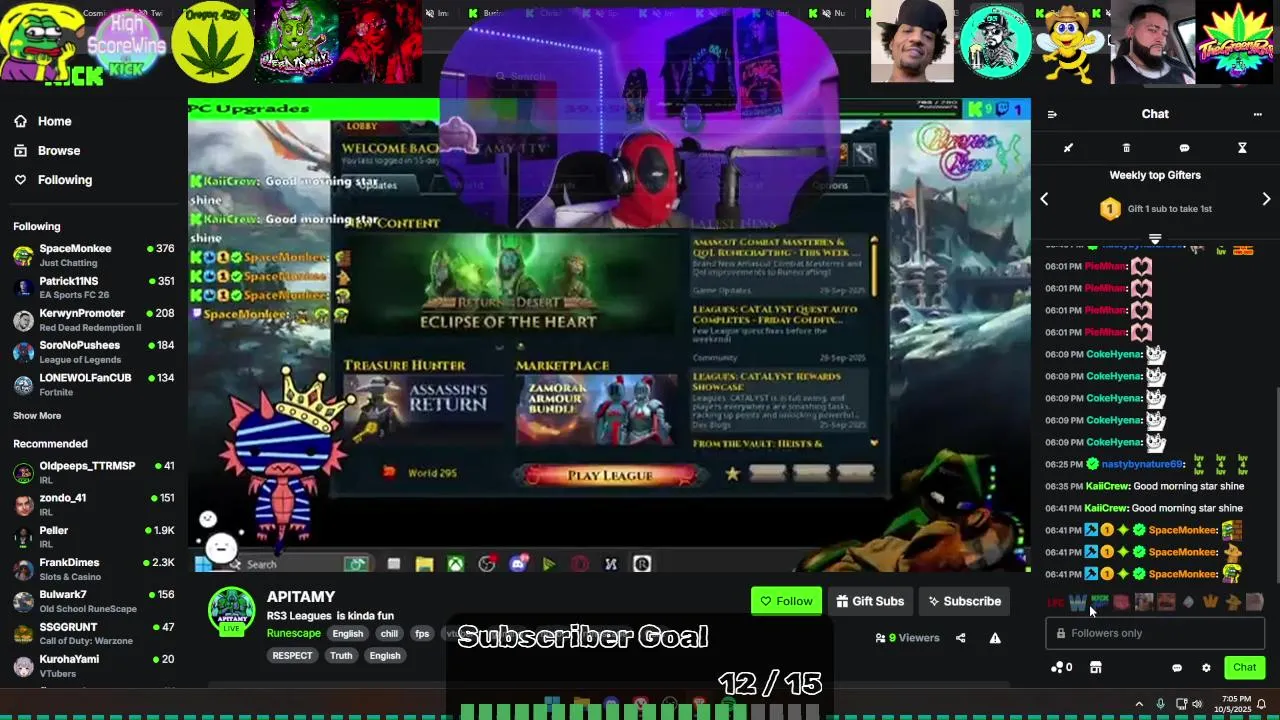Insert the red 'LFG' emote from quick emotes

(x=1055, y=602)
